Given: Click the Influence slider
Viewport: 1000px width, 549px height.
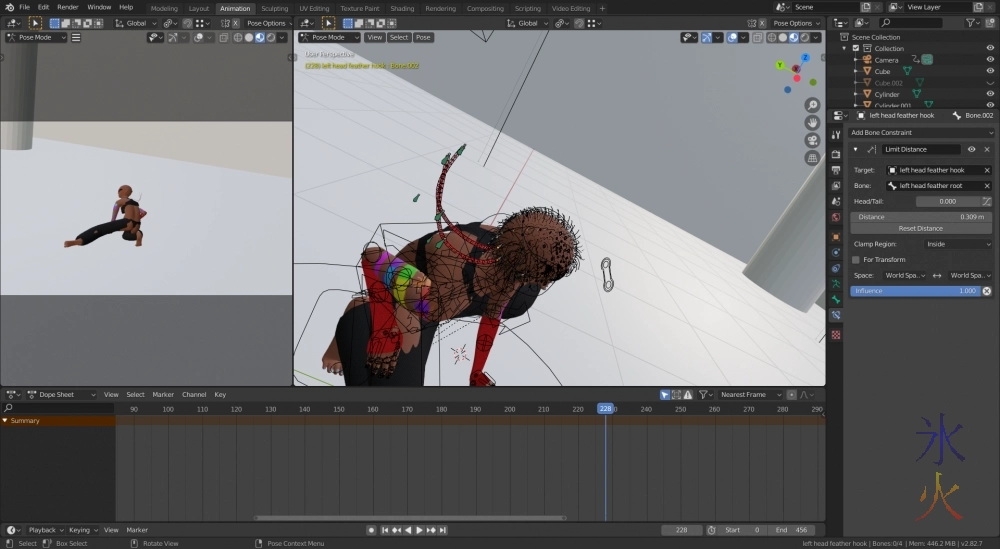Looking at the screenshot, I should tap(915, 291).
